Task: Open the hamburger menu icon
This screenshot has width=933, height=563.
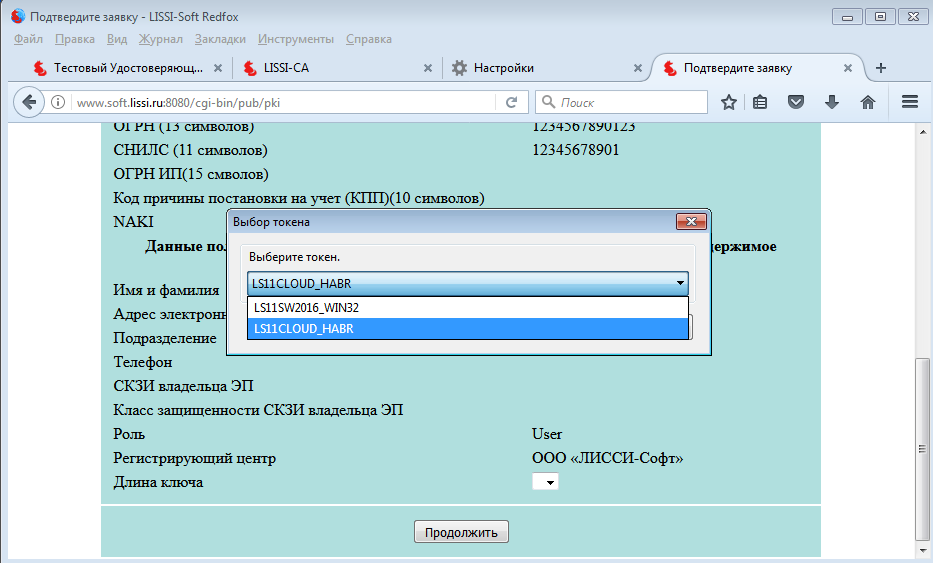Action: pos(910,102)
